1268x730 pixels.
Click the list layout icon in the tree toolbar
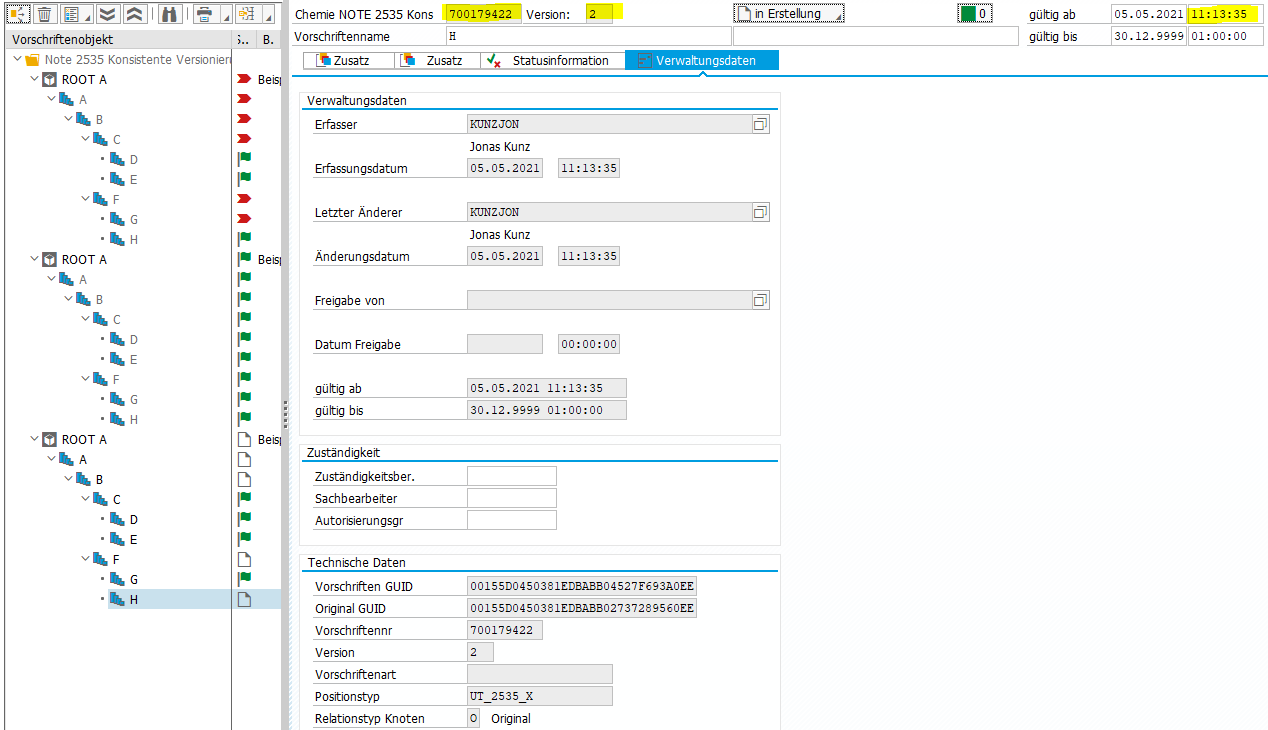tap(72, 14)
